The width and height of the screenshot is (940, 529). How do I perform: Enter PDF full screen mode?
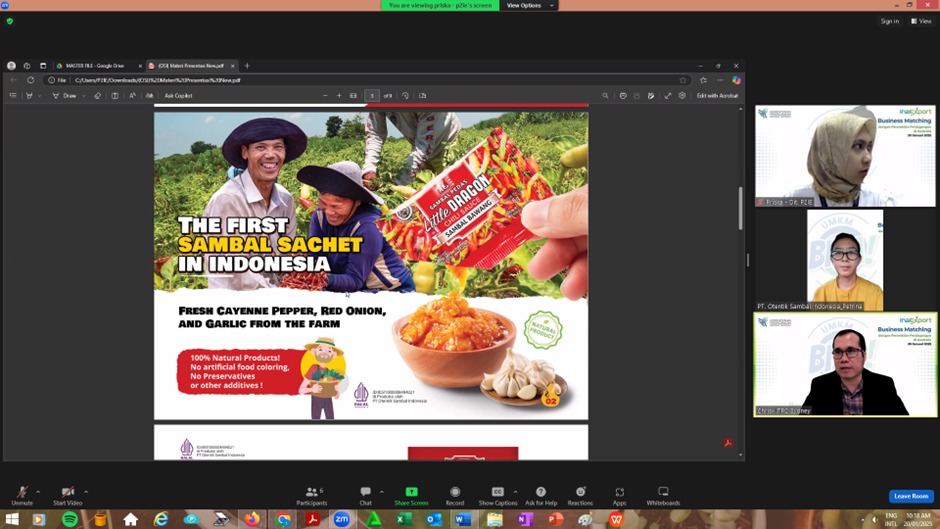click(x=668, y=95)
